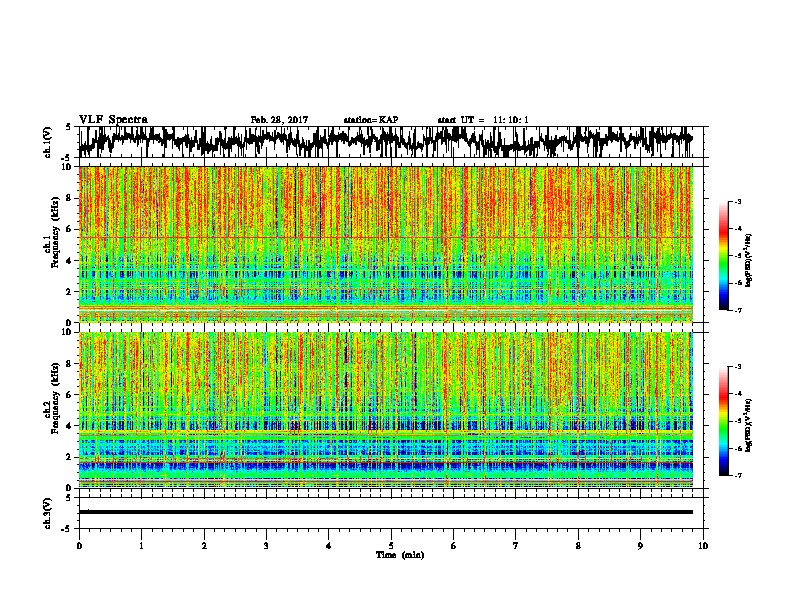Click the "8" kHz tick of ch.1 spectrogram
The width and height of the screenshot is (792, 612).
[x=71, y=198]
